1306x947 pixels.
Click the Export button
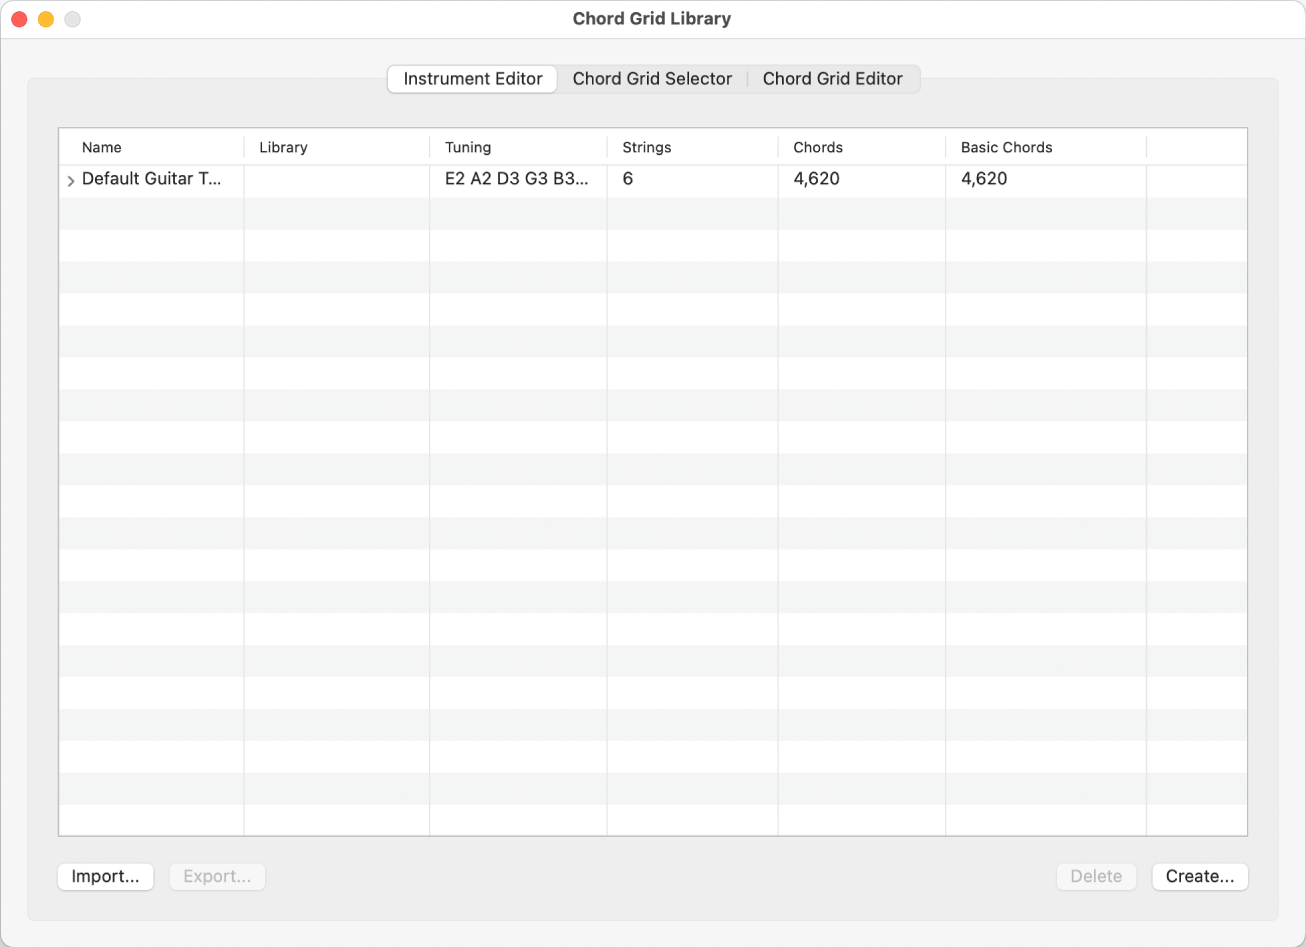click(x=217, y=876)
